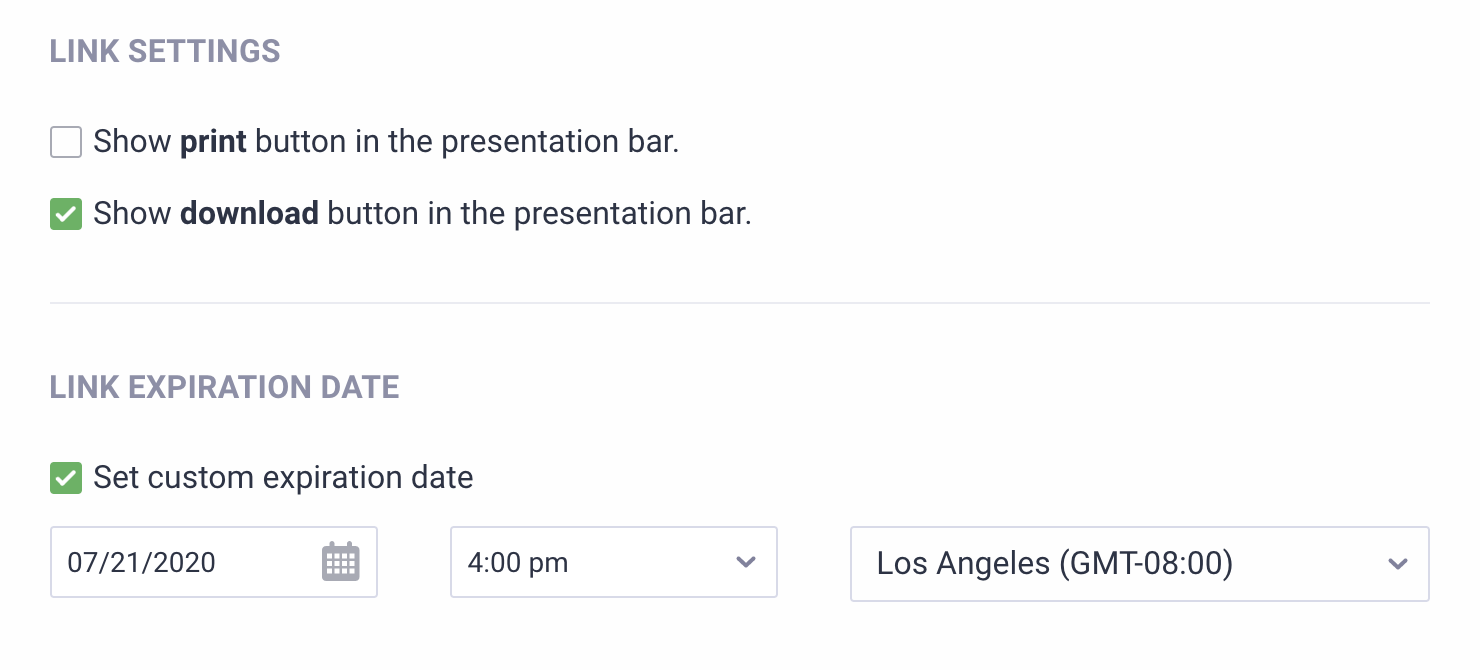Click the "4:00 pm" time value text
The width and height of the screenshot is (1480, 670).
517,562
